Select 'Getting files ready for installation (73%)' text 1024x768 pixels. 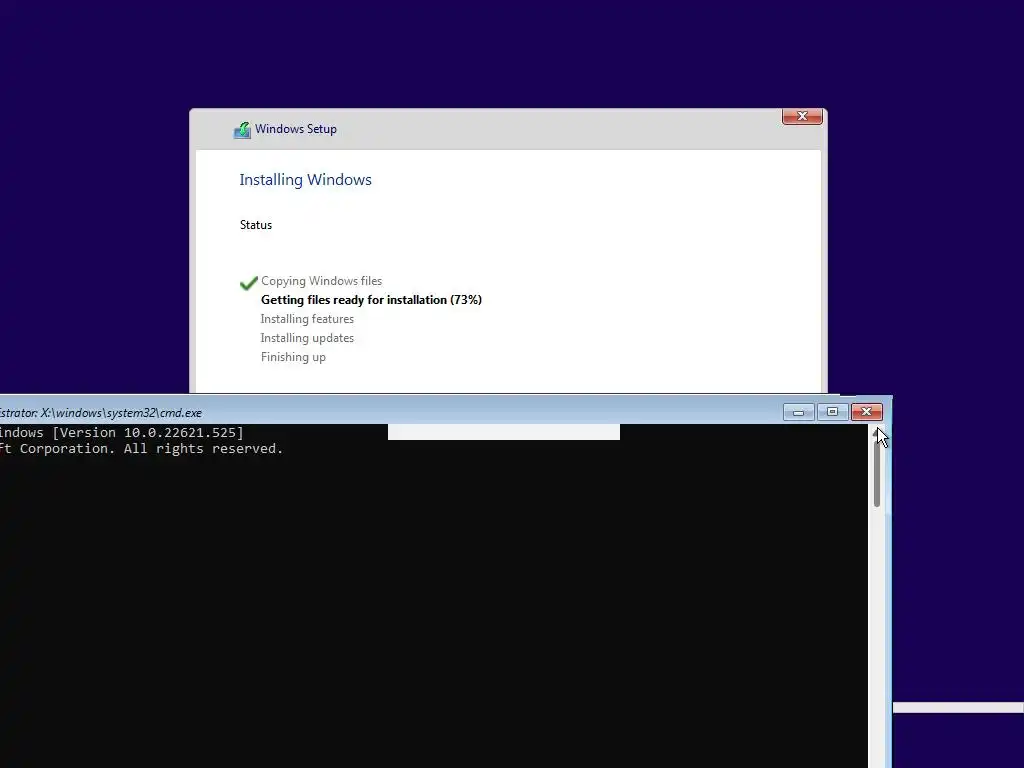coord(371,300)
